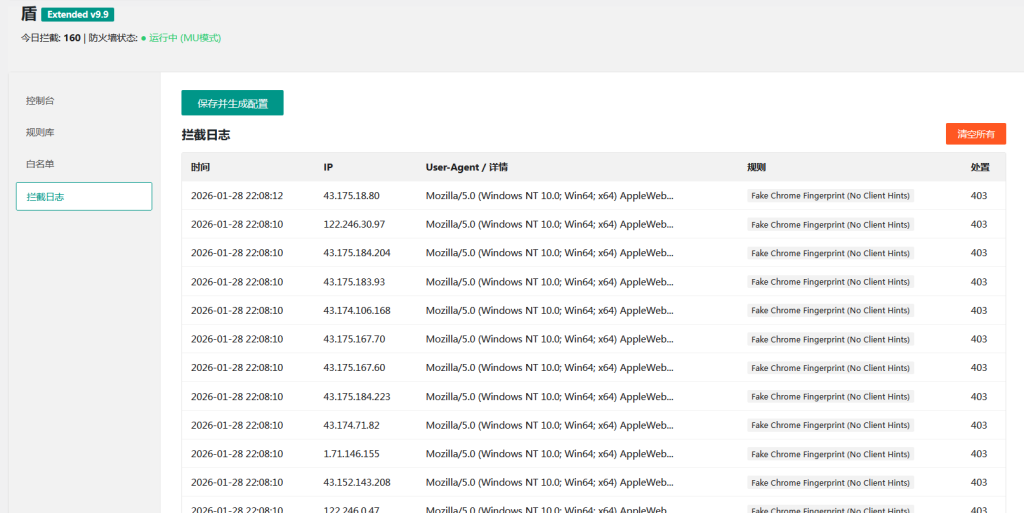Click the rule badge for IP 43.175.184.204
Screen dimensions: 1024x513
click(830, 253)
